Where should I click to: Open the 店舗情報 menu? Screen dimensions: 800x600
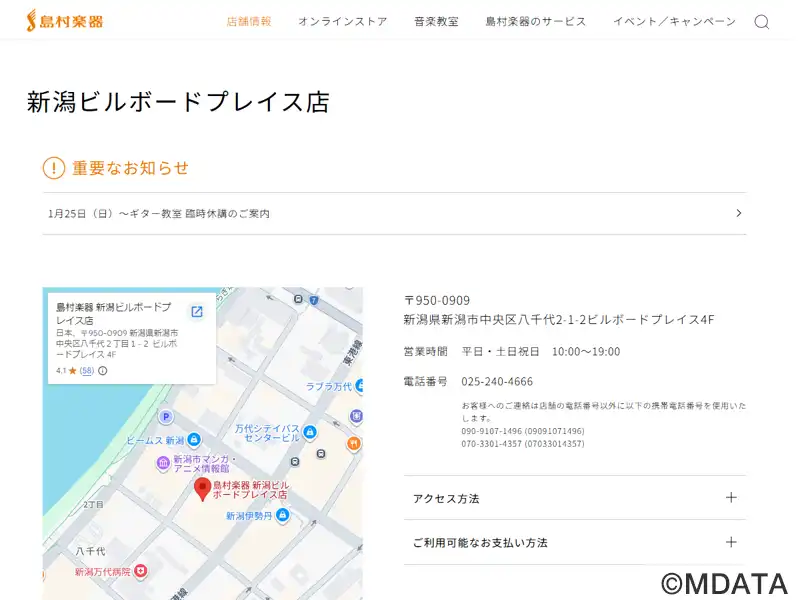coord(249,21)
